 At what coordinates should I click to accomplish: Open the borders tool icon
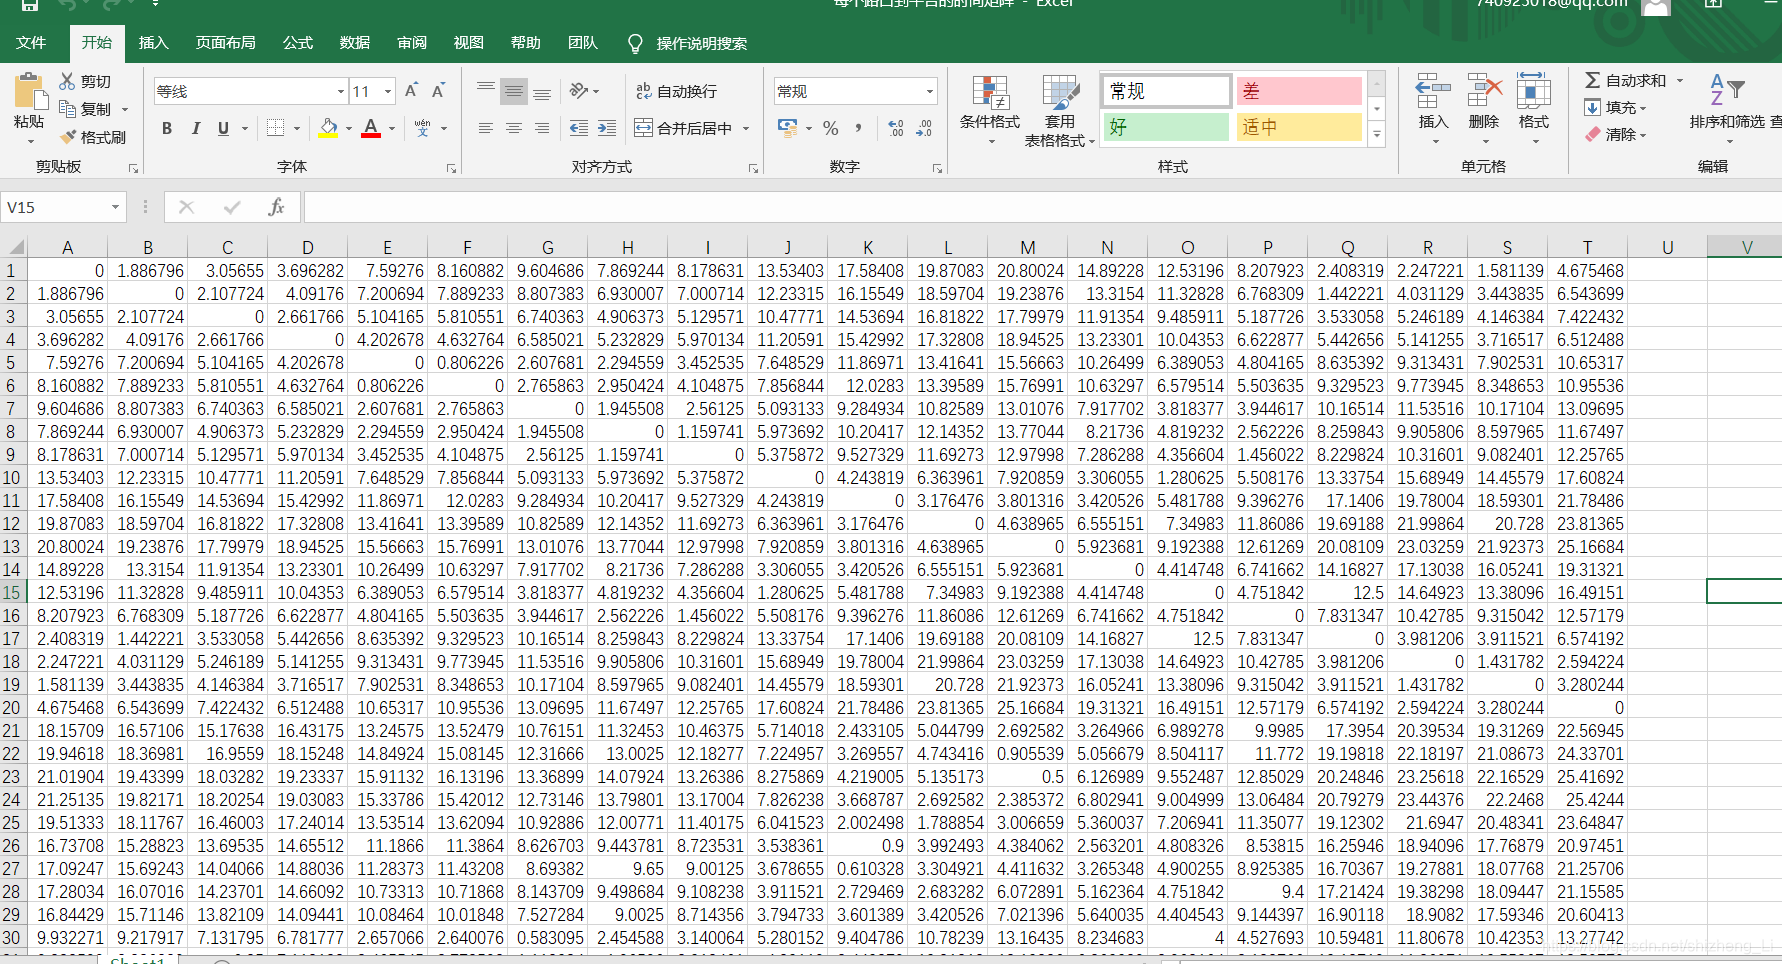276,128
